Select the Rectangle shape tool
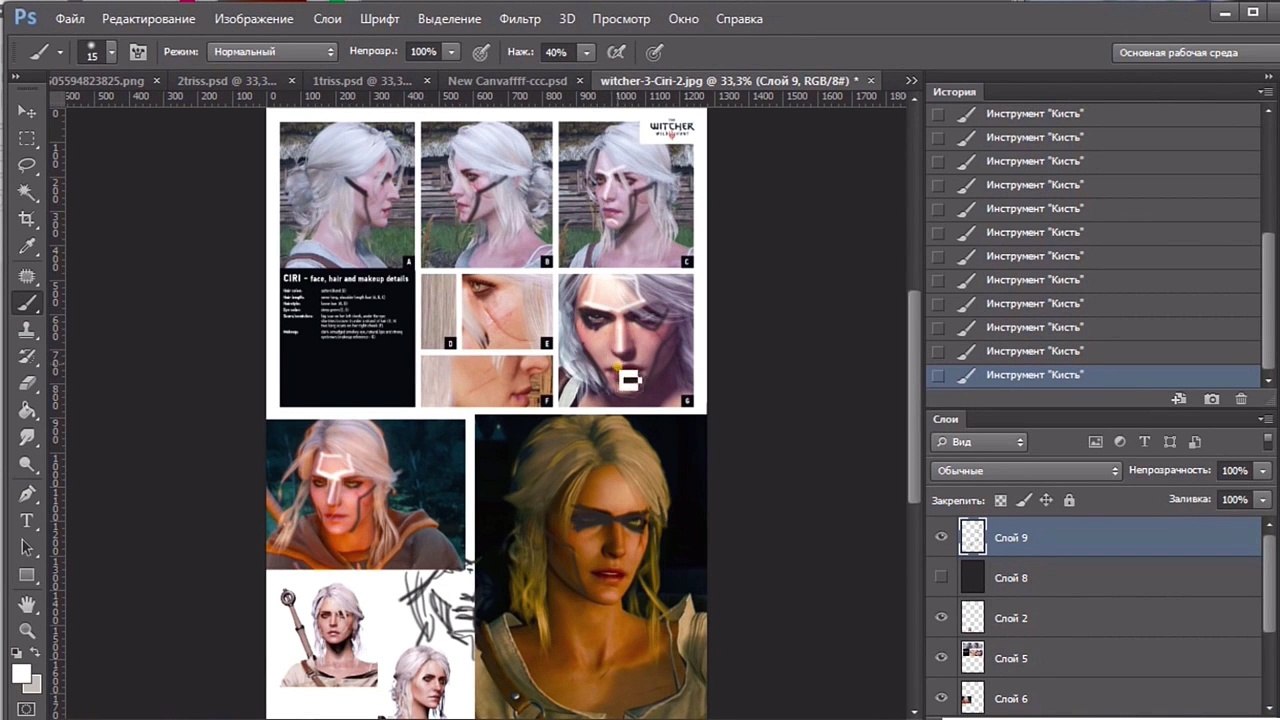Screen dimensions: 1280x720 pos(27,575)
